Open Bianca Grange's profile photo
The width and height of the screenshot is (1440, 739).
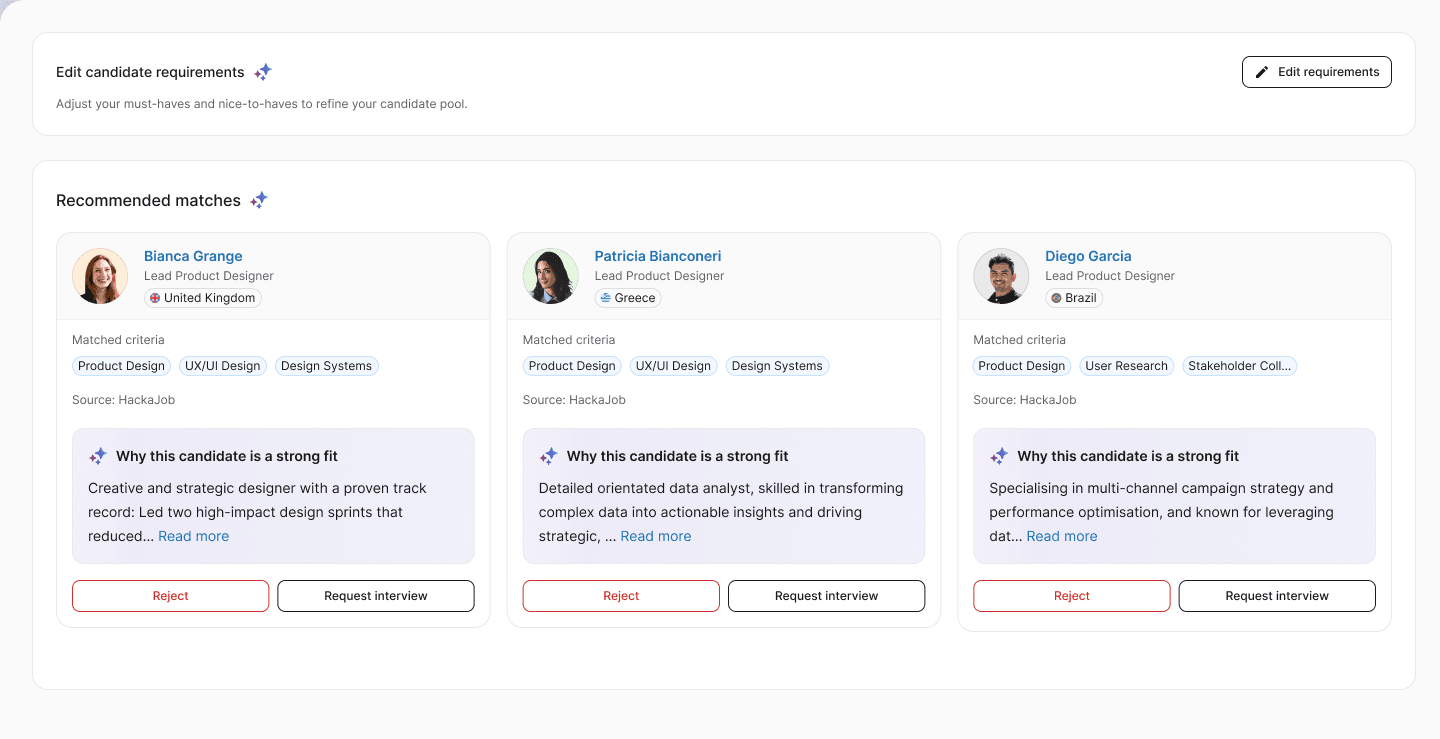coord(100,276)
